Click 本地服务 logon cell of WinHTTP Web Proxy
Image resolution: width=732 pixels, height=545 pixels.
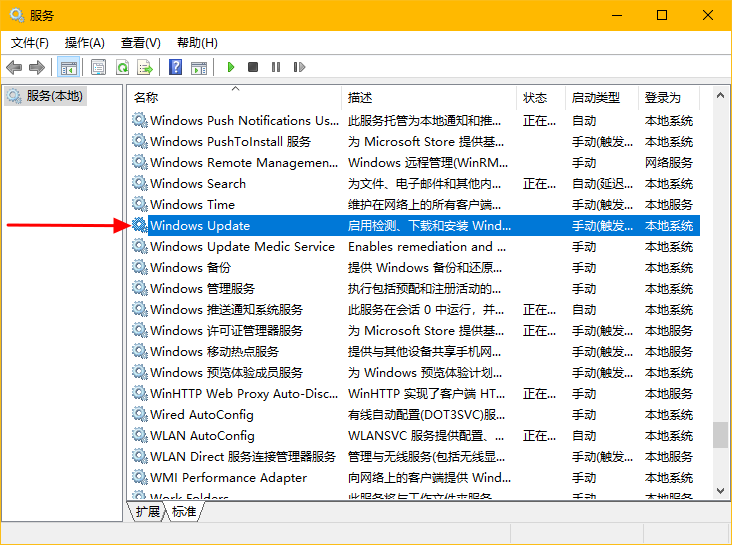[669, 394]
